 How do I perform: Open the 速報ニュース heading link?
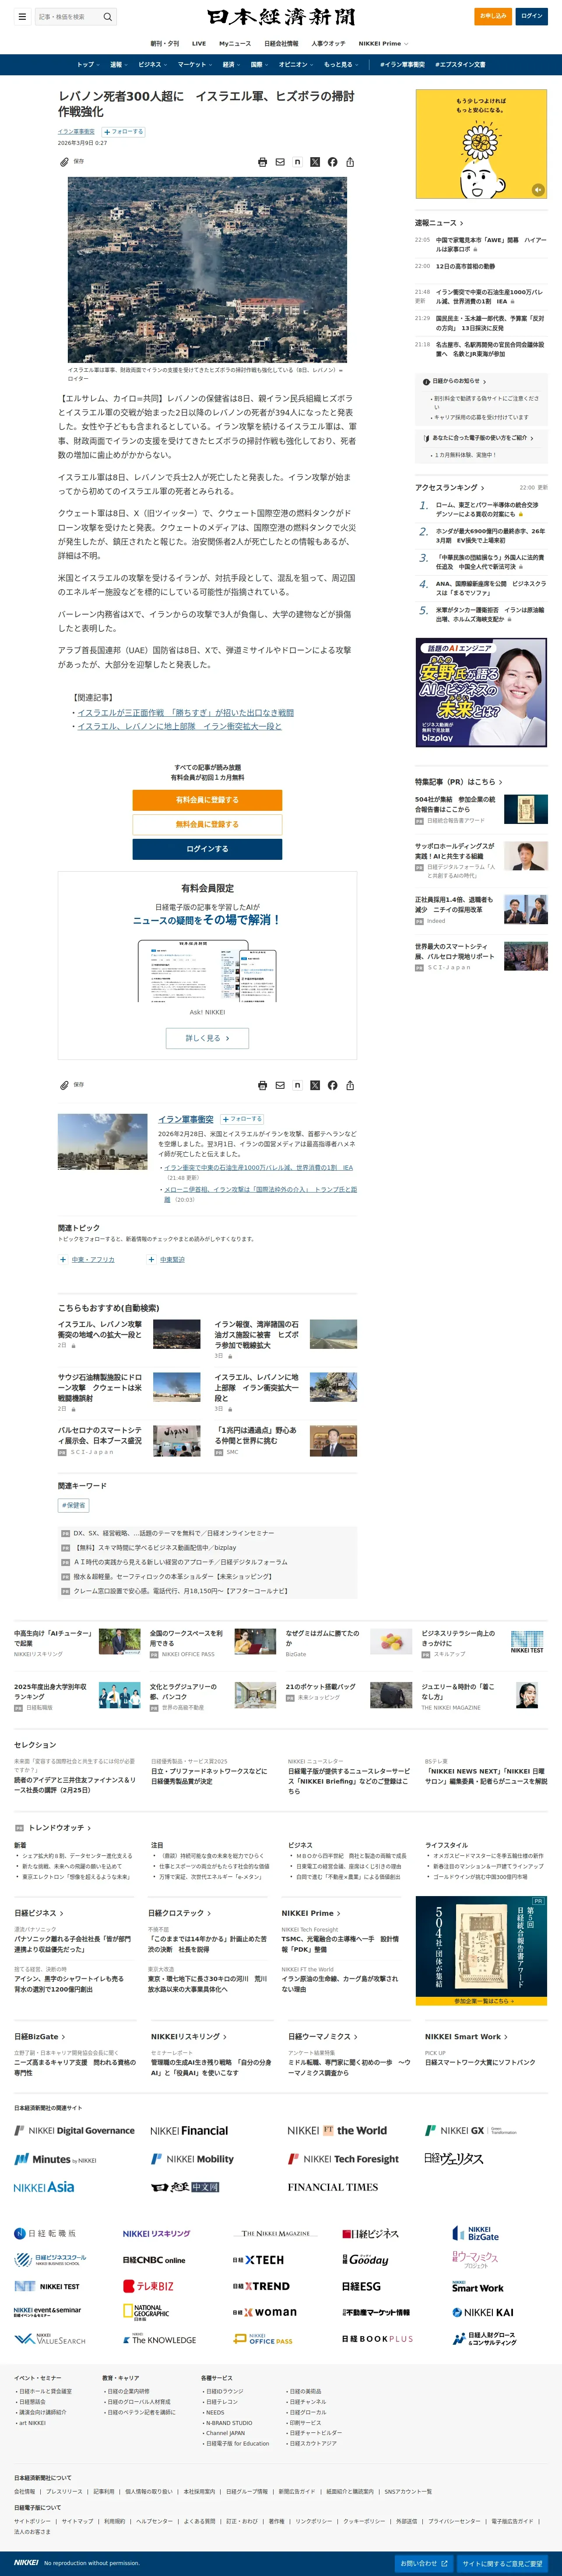click(439, 223)
